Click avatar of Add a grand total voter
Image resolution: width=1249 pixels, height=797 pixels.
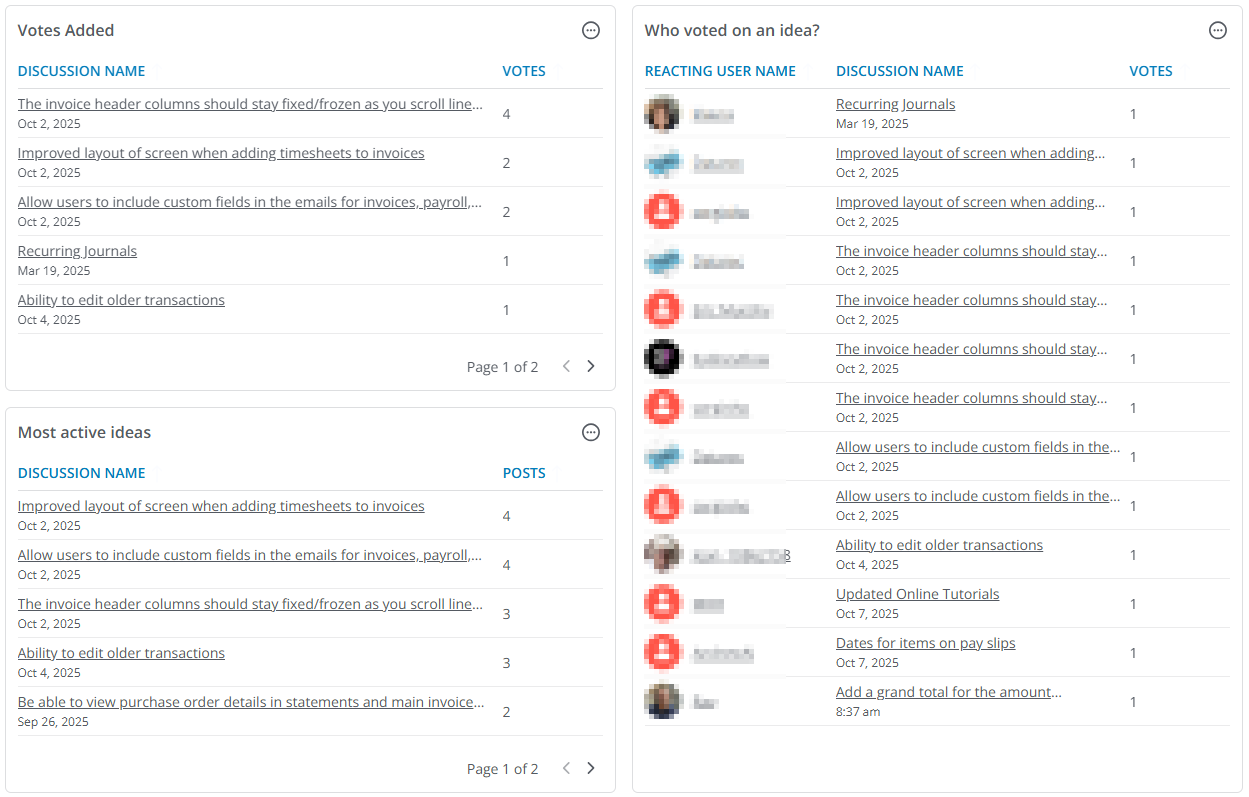(662, 702)
